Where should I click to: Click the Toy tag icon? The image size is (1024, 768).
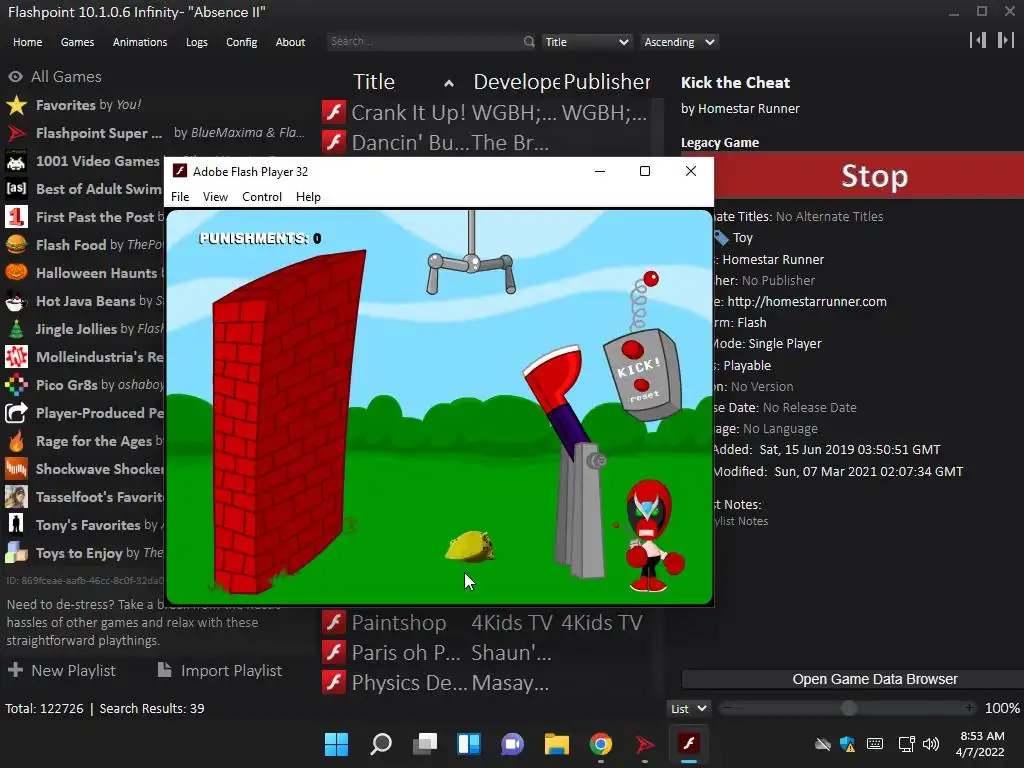721,238
